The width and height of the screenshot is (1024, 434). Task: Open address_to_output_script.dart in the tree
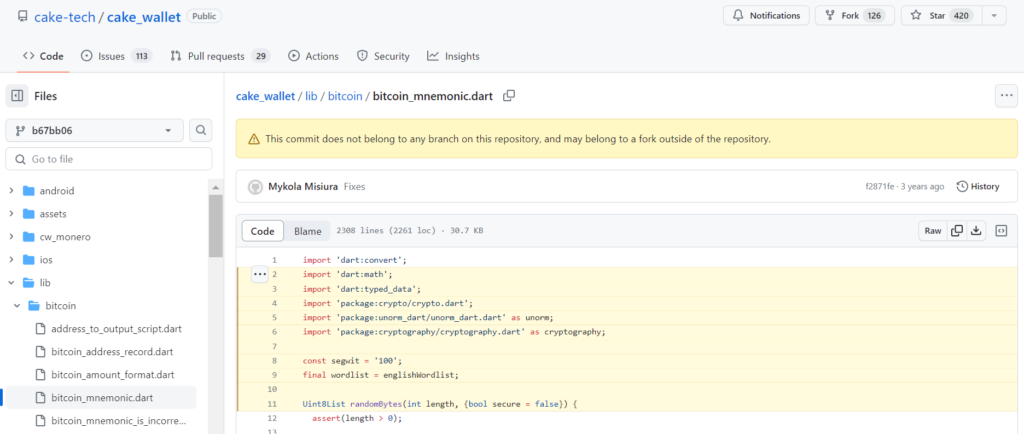pos(116,329)
